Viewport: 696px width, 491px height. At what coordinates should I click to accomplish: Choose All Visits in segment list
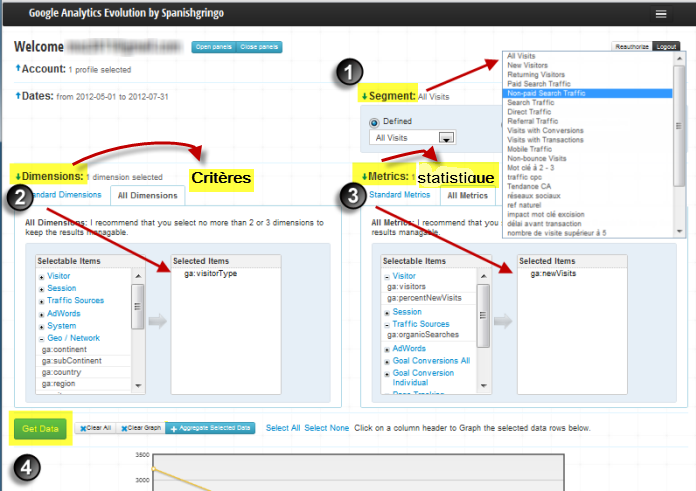click(521, 56)
